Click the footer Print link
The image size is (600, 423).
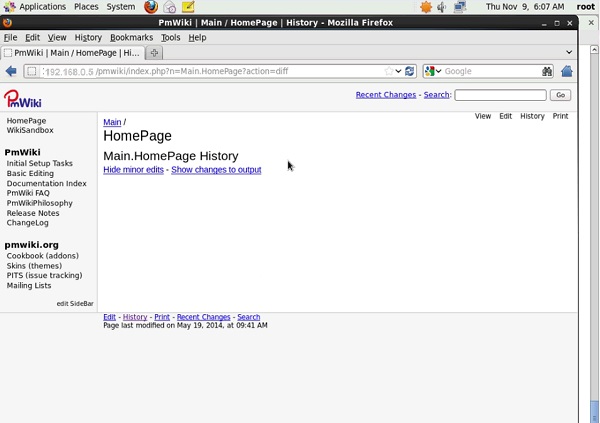tap(162, 317)
